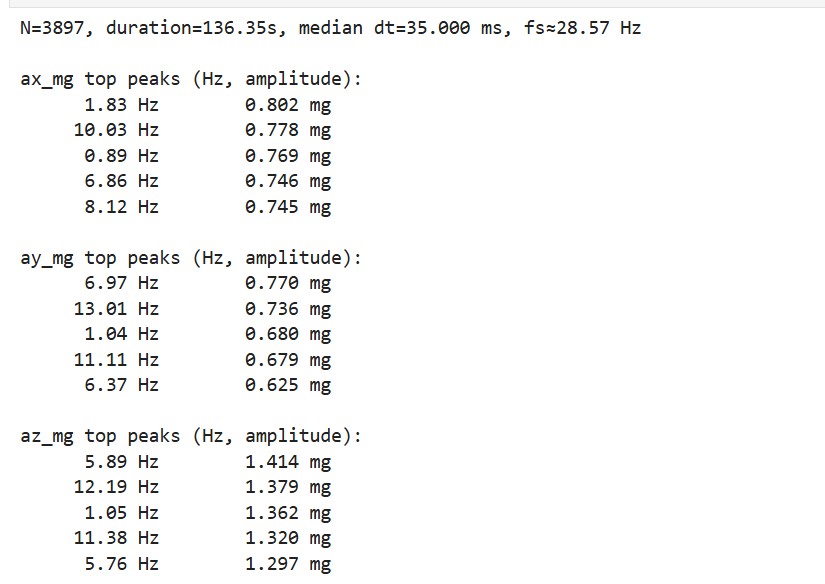Click the 13.01 Hz frequency value
This screenshot has width=825, height=584.
(116, 309)
